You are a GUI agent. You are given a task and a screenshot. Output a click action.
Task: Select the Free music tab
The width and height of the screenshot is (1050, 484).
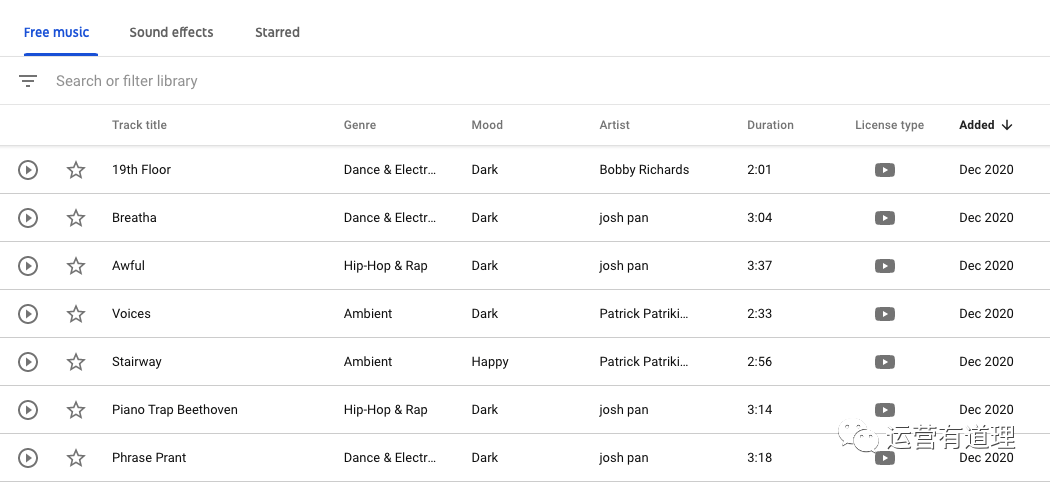click(57, 32)
